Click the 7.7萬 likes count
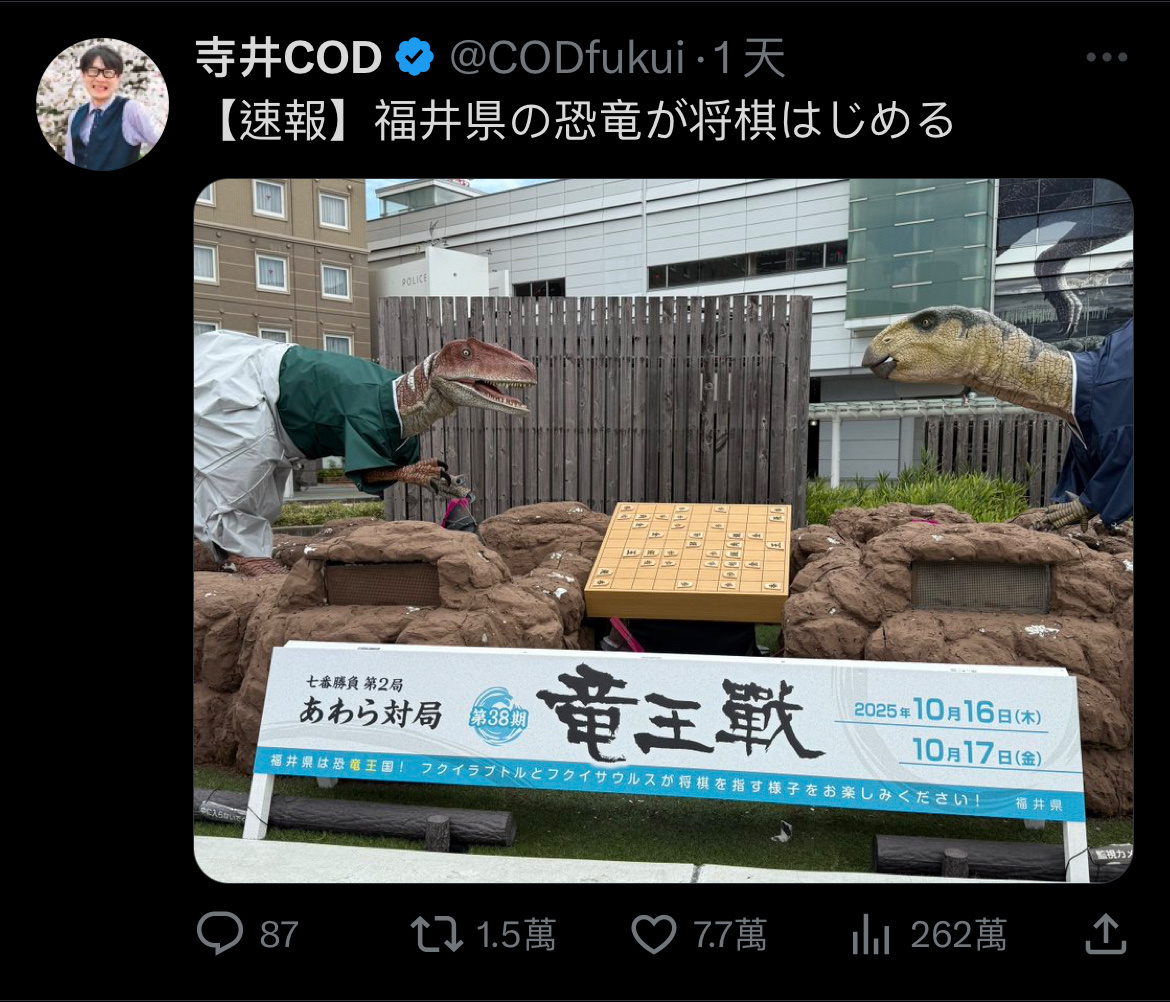This screenshot has width=1170, height=1002. 730,935
